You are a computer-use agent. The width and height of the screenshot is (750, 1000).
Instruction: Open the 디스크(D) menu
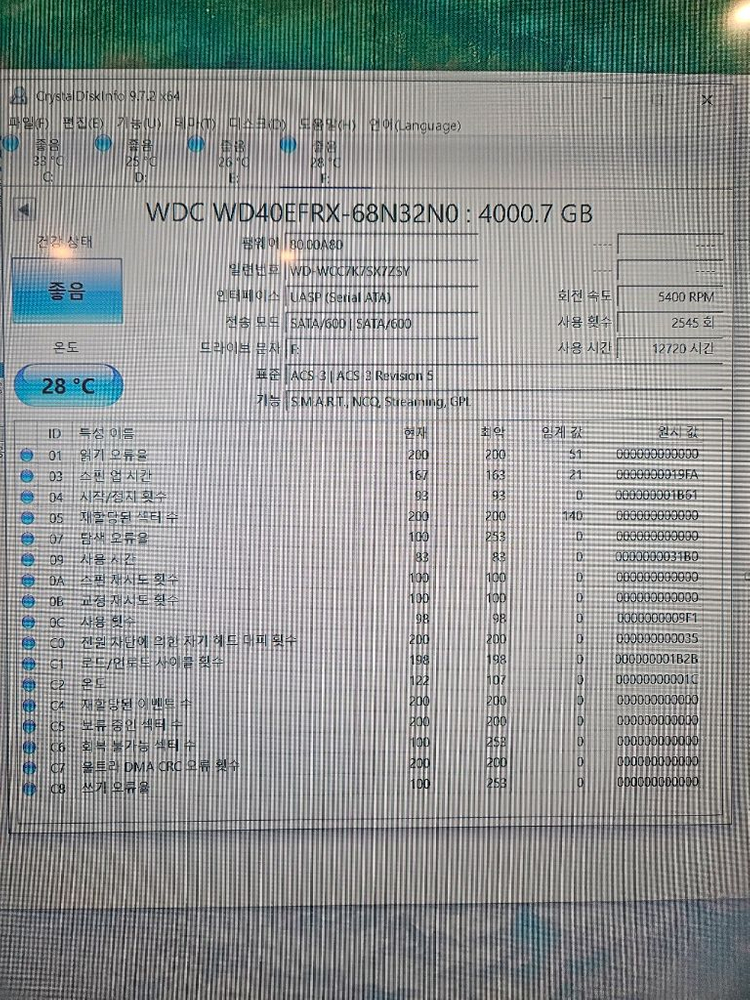(258, 124)
